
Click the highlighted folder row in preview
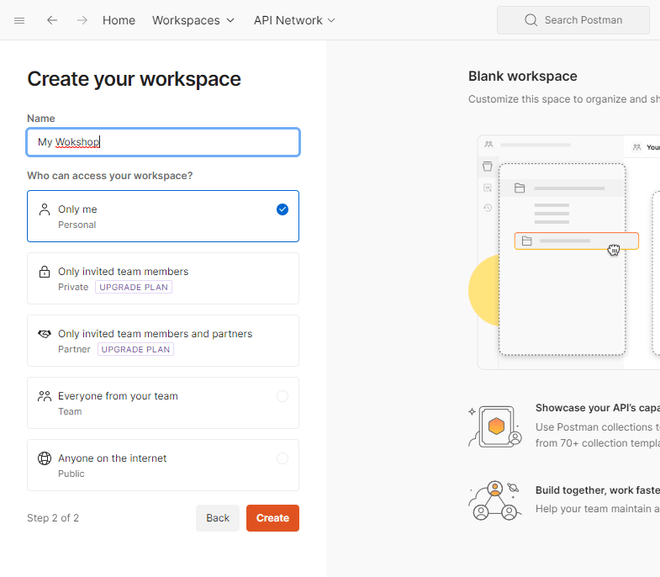[x=576, y=241]
